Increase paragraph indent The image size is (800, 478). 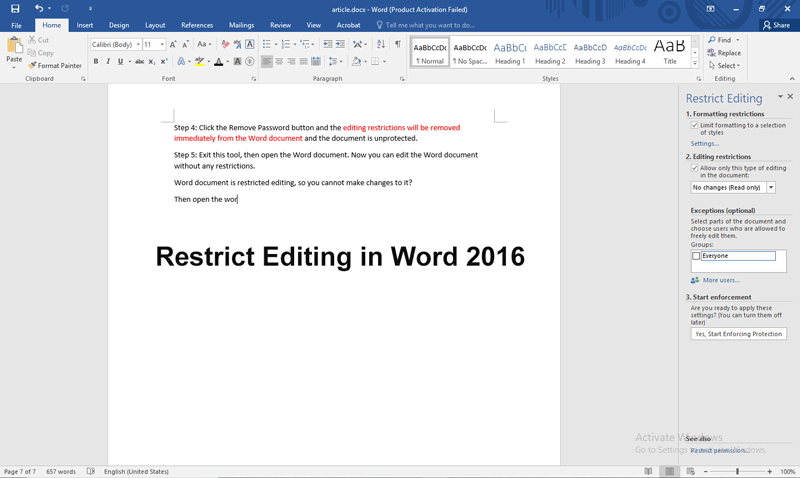pyautogui.click(x=340, y=44)
